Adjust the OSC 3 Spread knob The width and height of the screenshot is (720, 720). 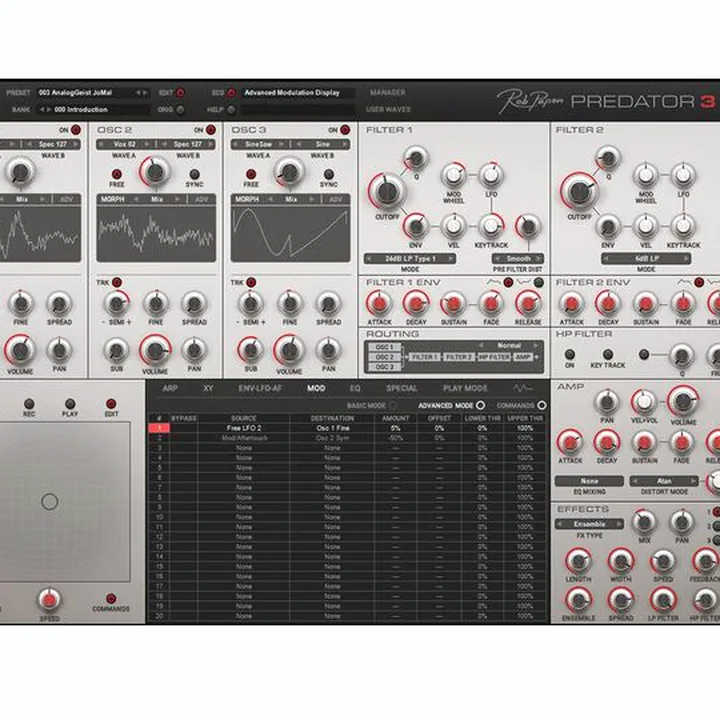tap(328, 304)
